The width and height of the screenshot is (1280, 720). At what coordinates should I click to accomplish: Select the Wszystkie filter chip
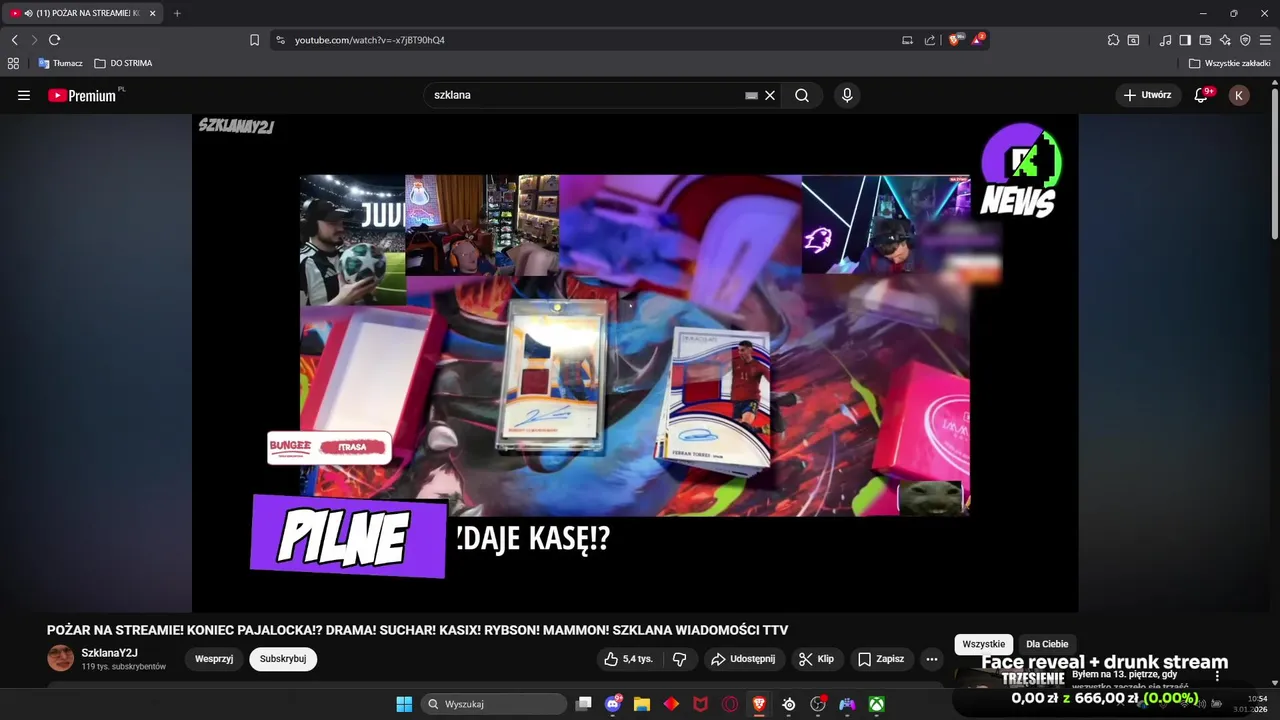tap(984, 644)
